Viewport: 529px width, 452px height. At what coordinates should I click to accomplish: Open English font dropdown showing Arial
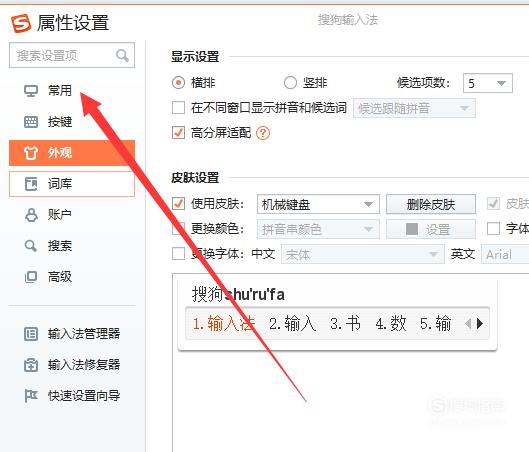[505, 254]
